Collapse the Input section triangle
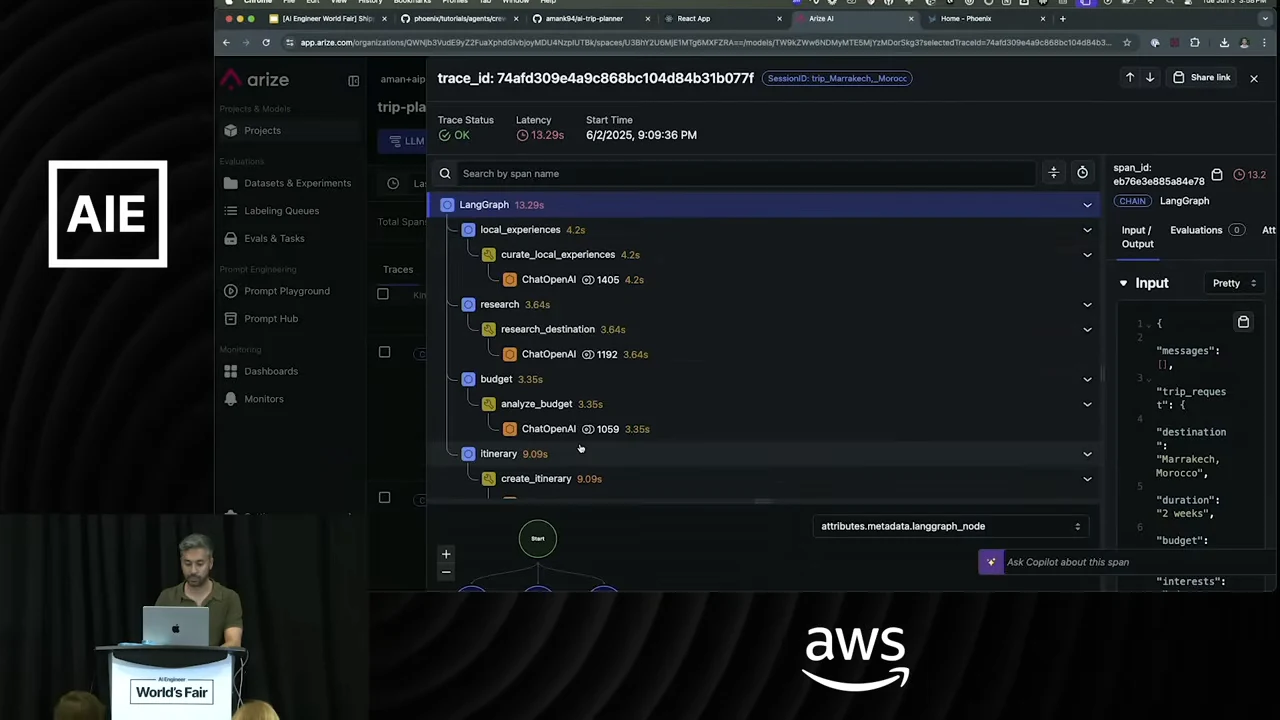This screenshot has height=720, width=1280. (x=1123, y=284)
